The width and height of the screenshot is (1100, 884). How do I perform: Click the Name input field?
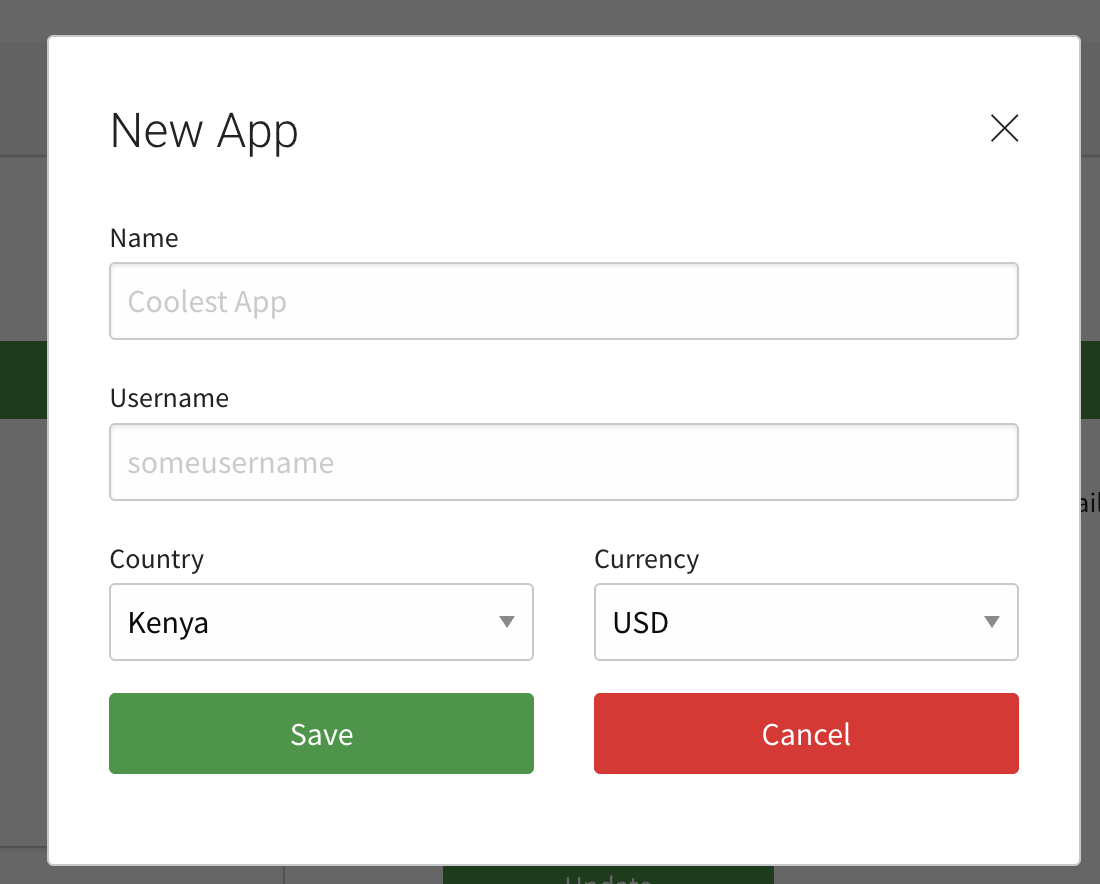coord(563,301)
